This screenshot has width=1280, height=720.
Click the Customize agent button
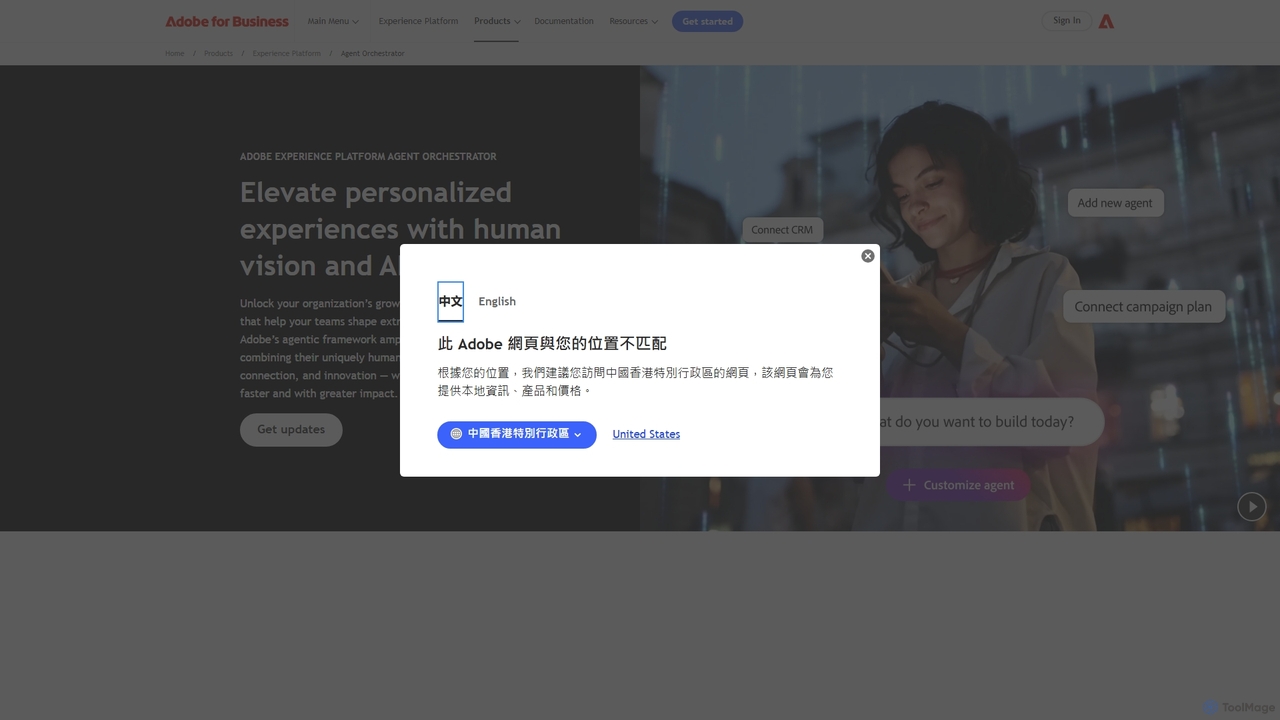click(958, 485)
